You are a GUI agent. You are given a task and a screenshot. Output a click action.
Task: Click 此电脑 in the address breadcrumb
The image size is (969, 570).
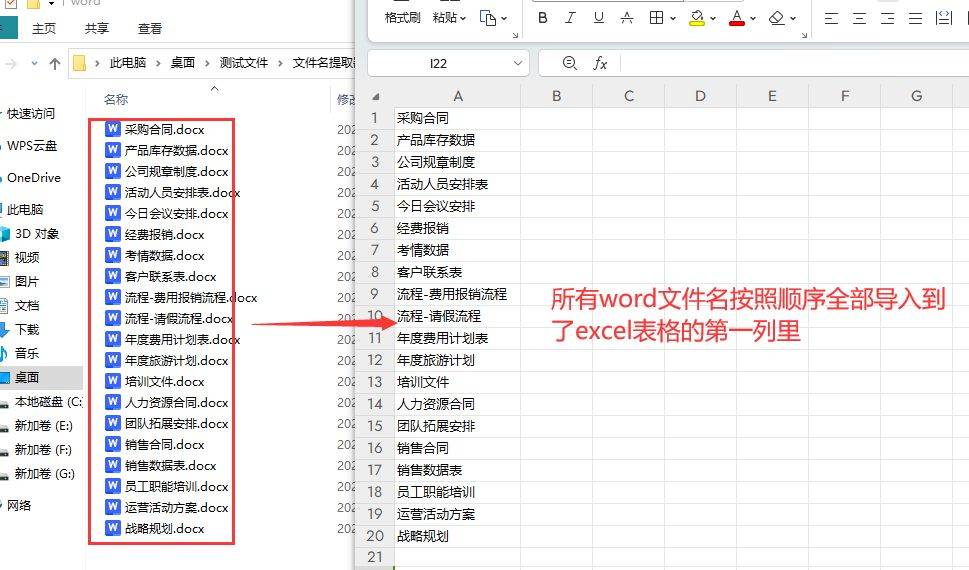pyautogui.click(x=128, y=62)
